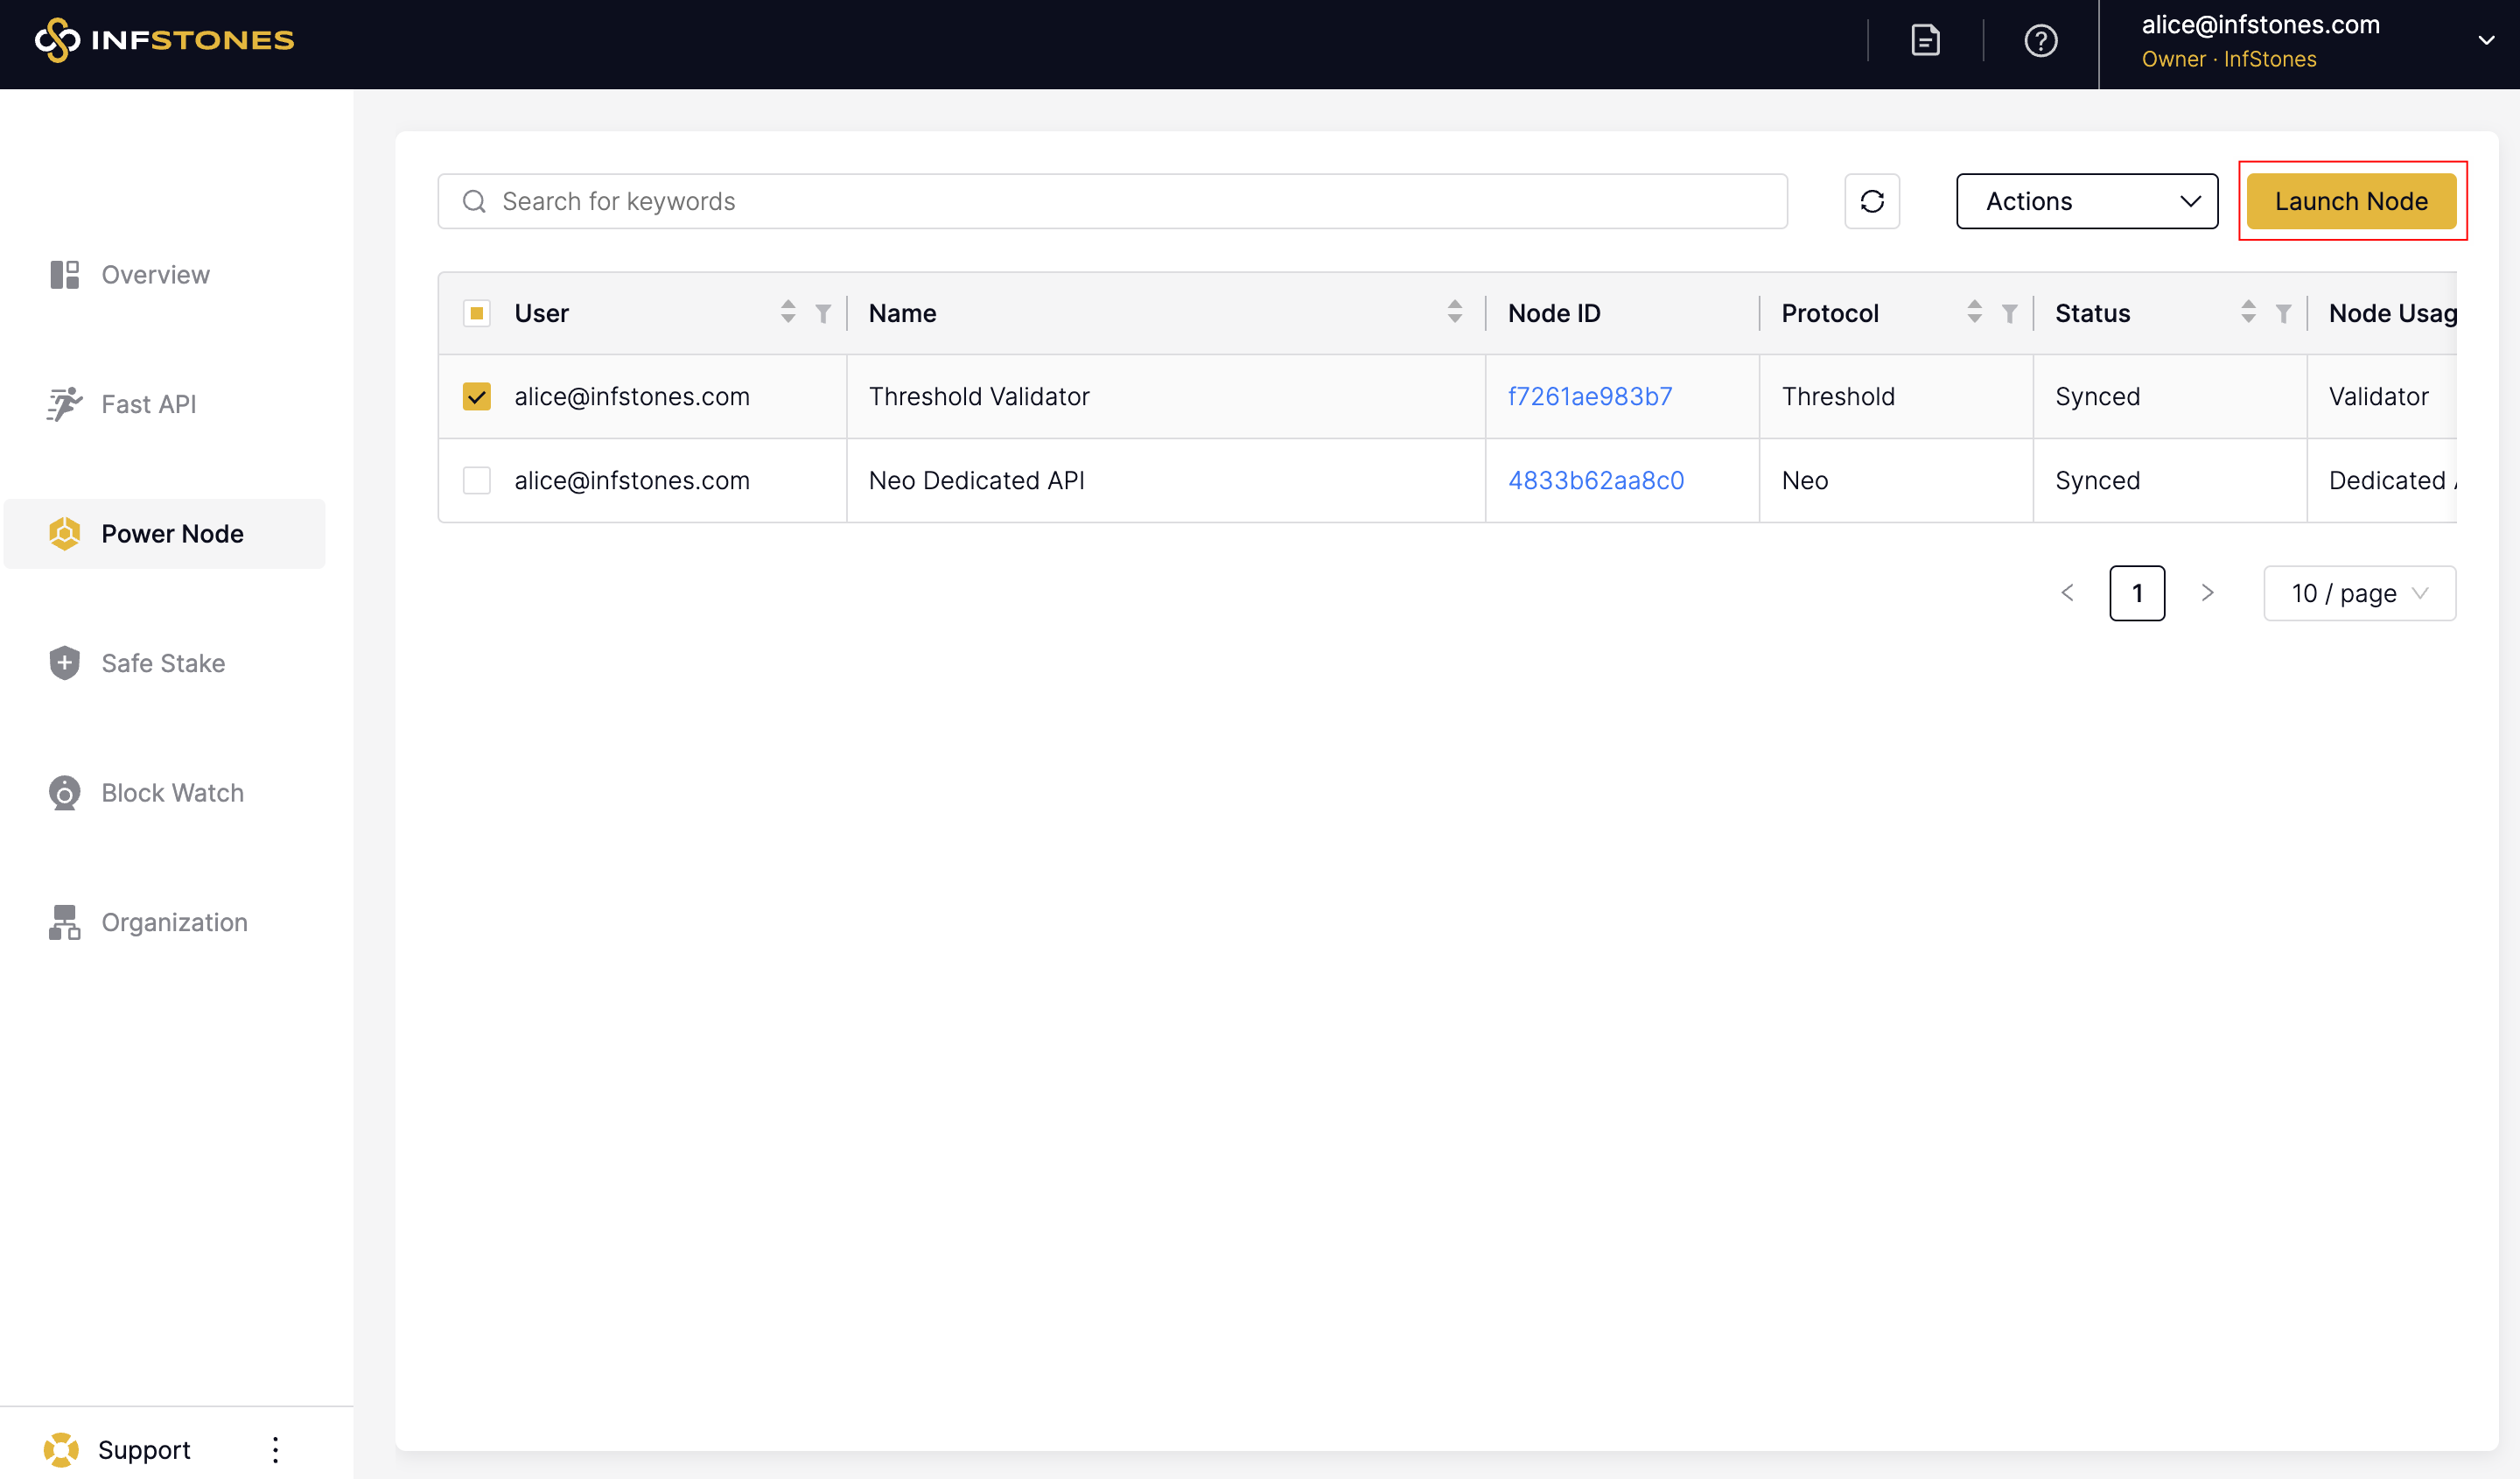This screenshot has height=1479, width=2520.
Task: Click the User column filter icon
Action: tap(823, 314)
